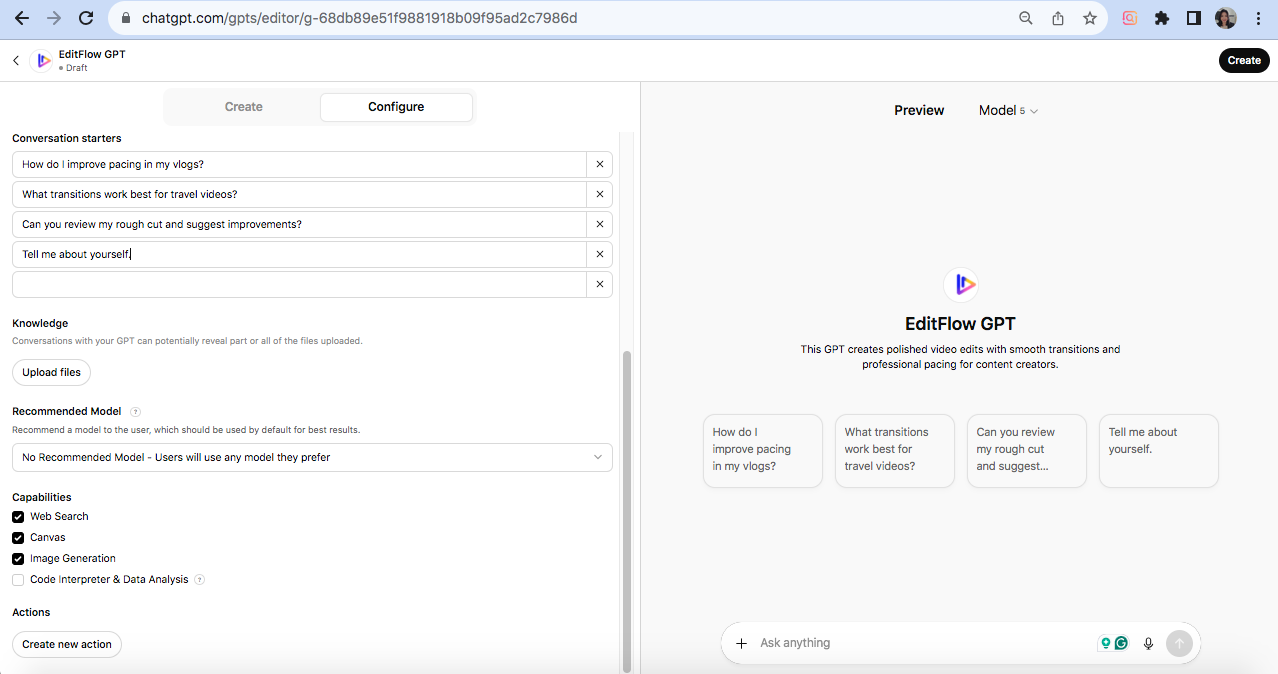Image resolution: width=1278 pixels, height=674 pixels.
Task: Click the empty conversation starter field
Action: [x=299, y=284]
